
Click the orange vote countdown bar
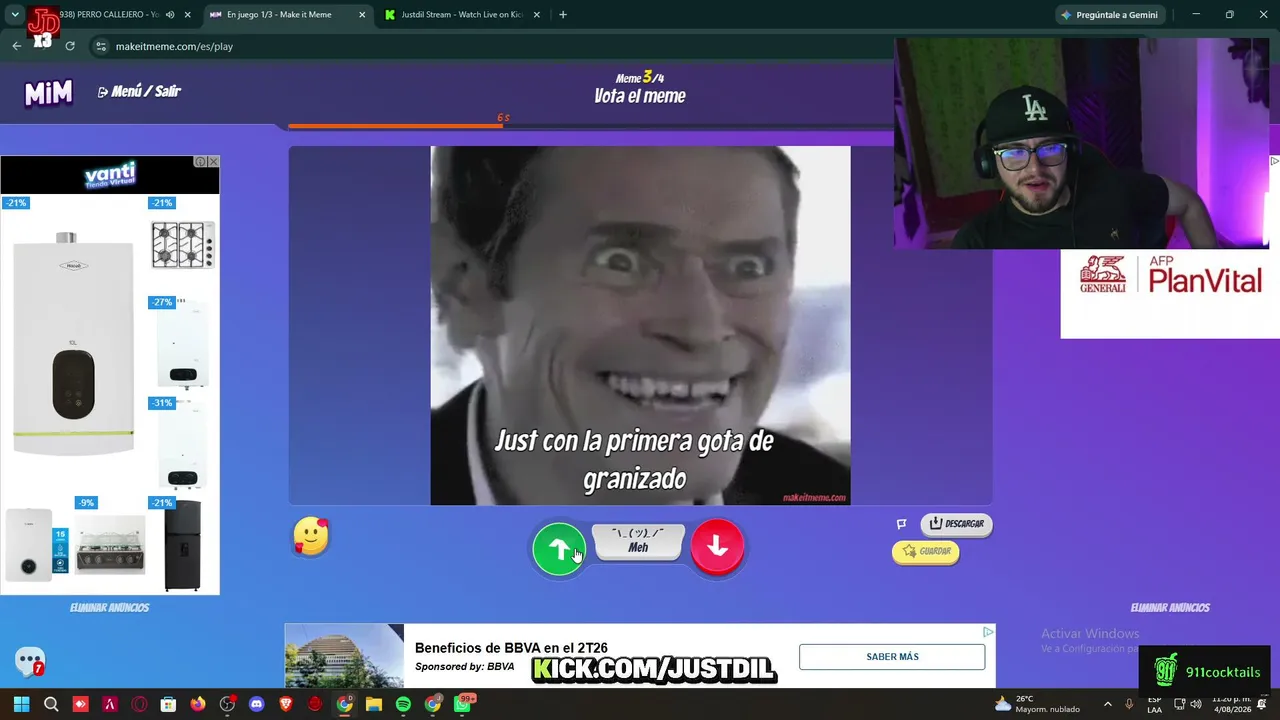[x=397, y=126]
